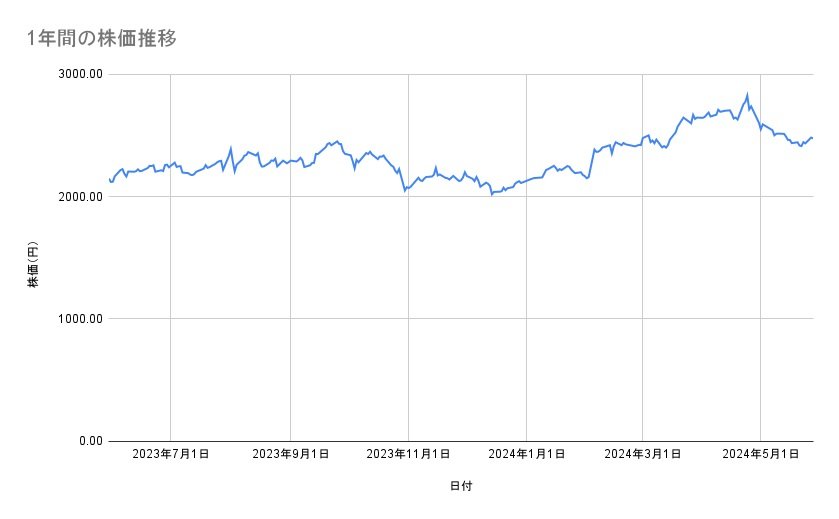Click the chart title 1年間の株価推移

click(x=104, y=39)
